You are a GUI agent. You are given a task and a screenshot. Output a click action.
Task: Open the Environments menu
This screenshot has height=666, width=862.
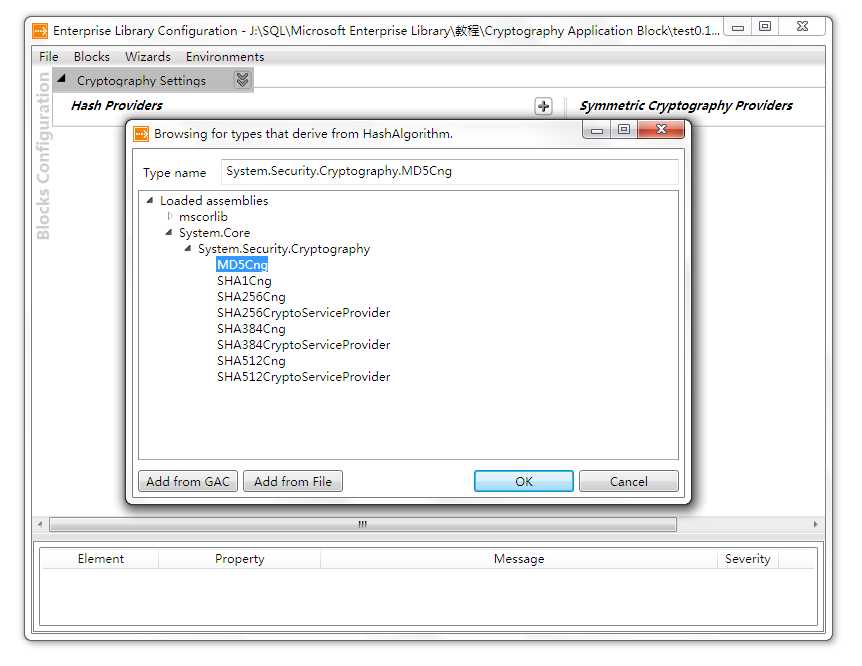point(225,57)
